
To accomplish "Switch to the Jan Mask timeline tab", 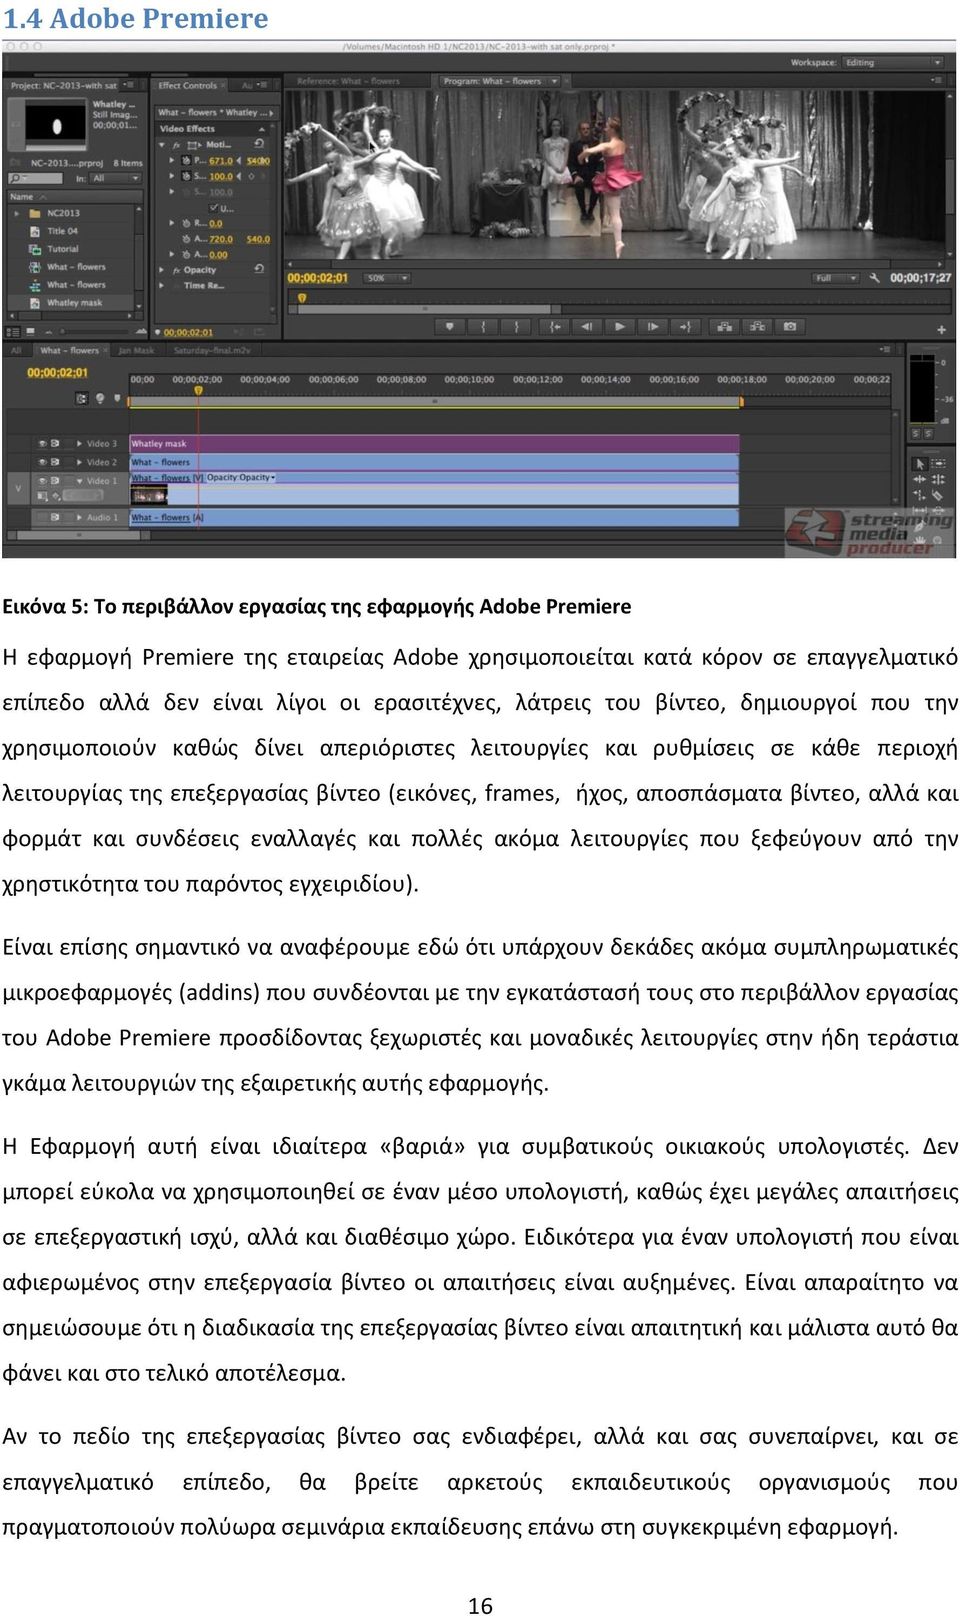I will point(136,350).
